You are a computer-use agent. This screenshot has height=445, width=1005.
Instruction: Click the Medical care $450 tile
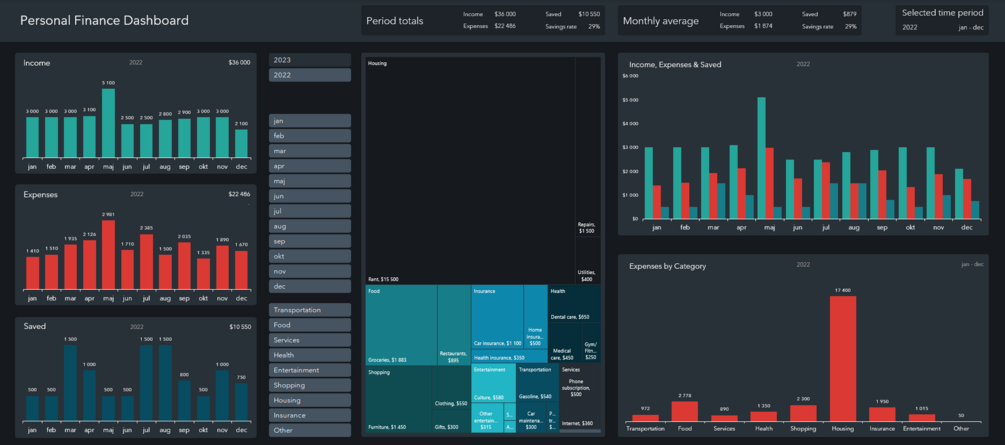click(x=565, y=343)
